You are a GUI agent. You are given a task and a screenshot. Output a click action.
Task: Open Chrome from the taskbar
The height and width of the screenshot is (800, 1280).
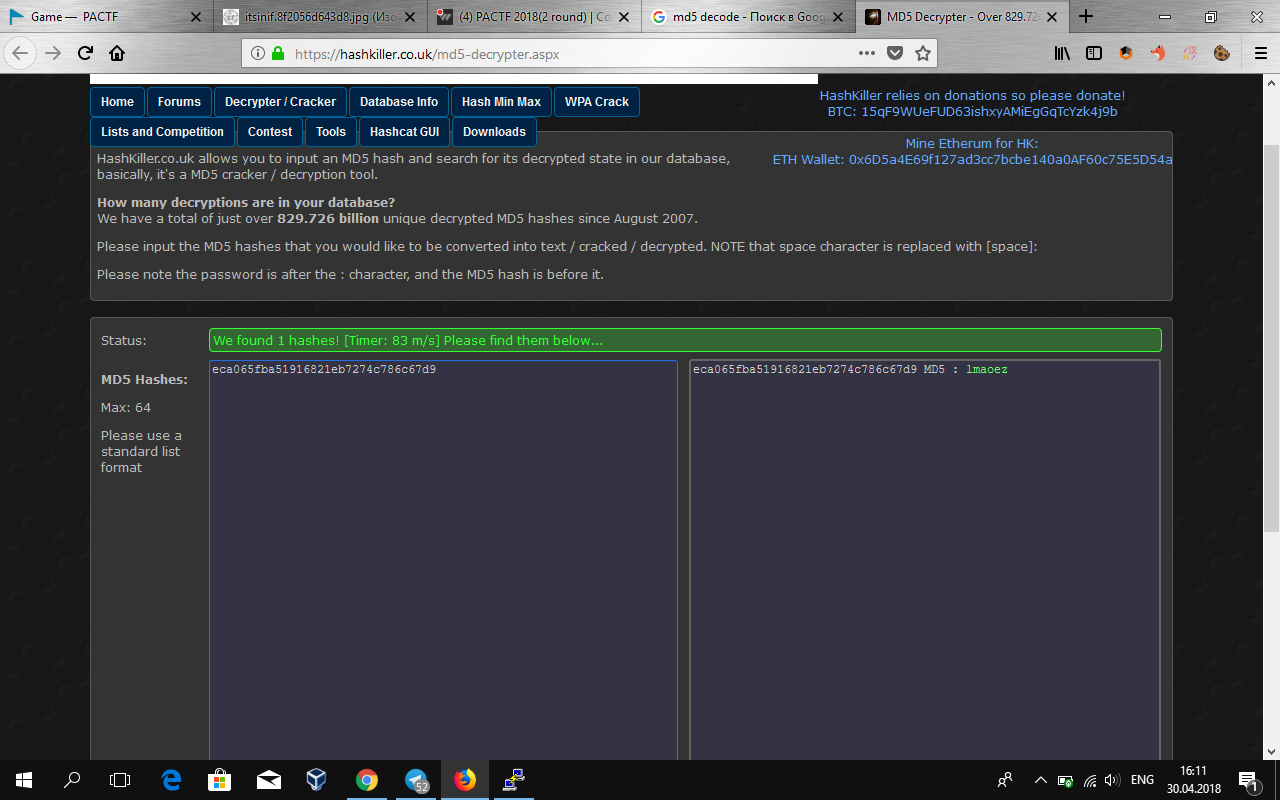(367, 780)
